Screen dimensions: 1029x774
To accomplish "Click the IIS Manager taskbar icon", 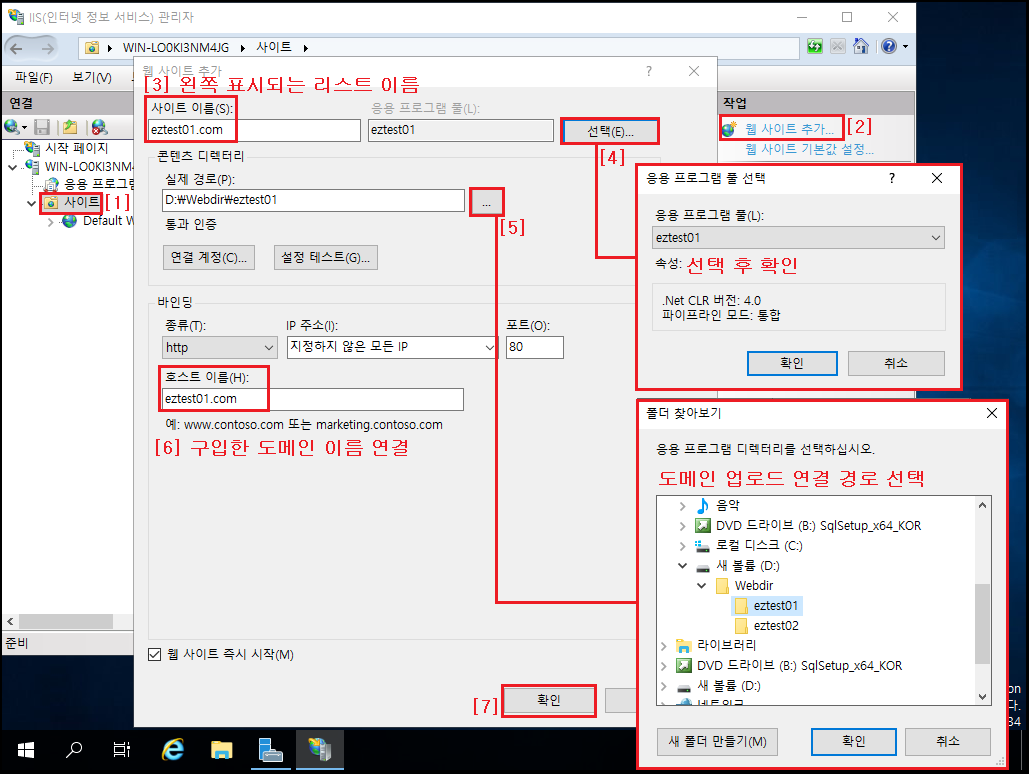I will tap(320, 750).
